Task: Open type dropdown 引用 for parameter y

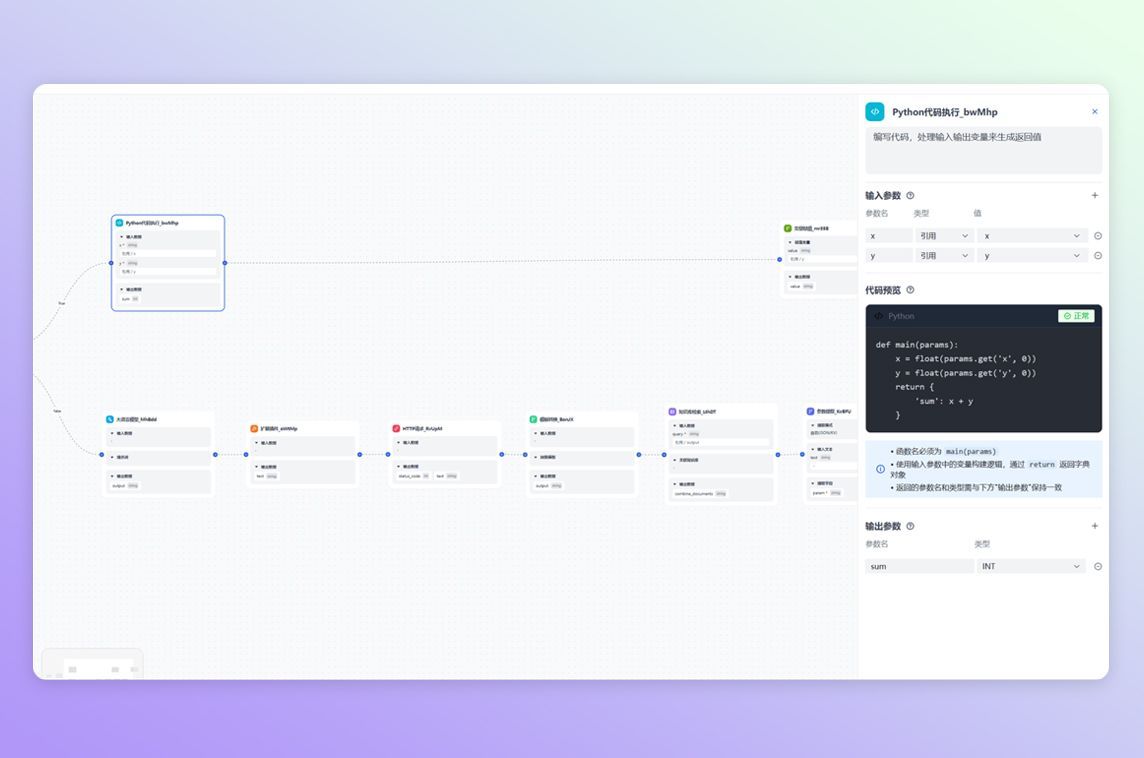Action: (x=943, y=255)
